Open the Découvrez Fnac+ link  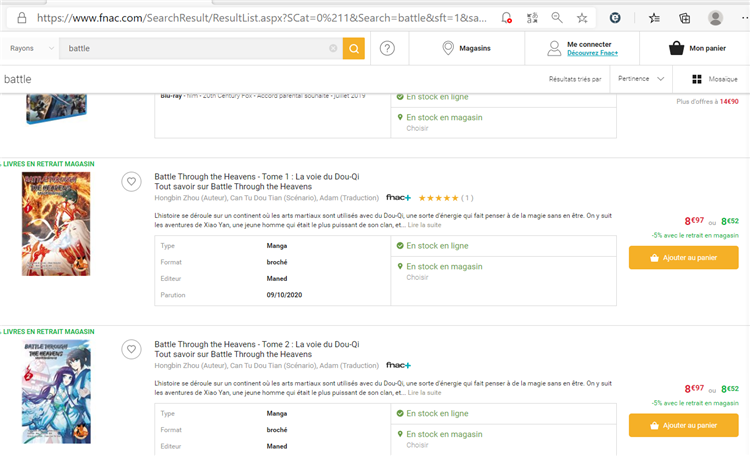pos(592,53)
